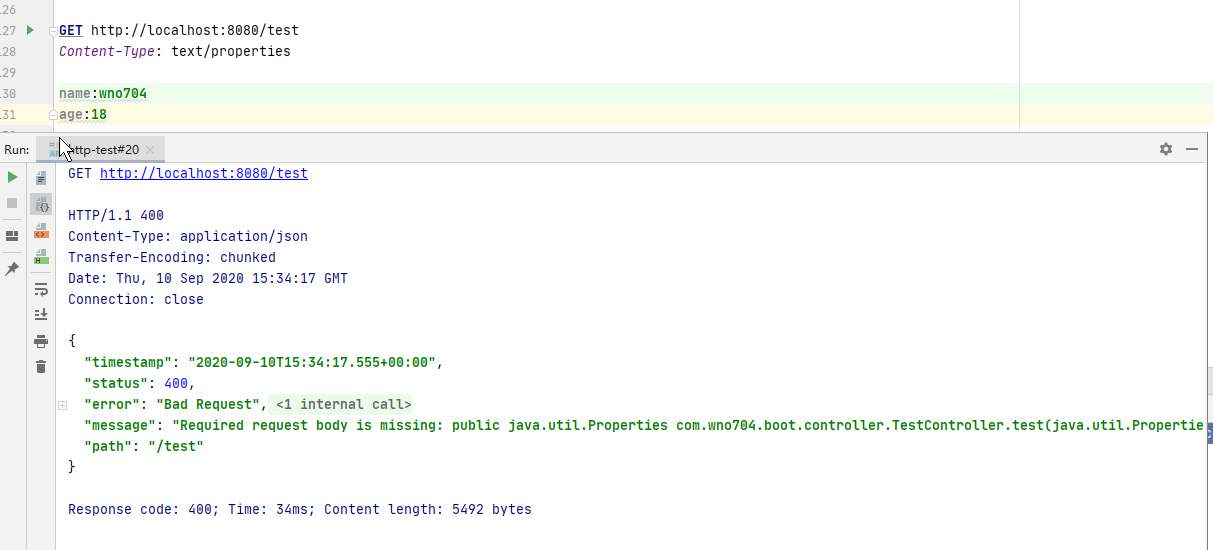
Task: Expand the folded "1 internal call" region
Action: tap(62, 405)
